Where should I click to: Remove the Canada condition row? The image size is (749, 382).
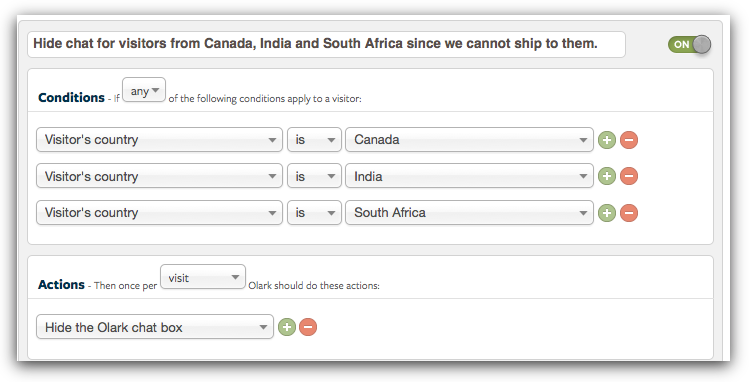(x=629, y=140)
